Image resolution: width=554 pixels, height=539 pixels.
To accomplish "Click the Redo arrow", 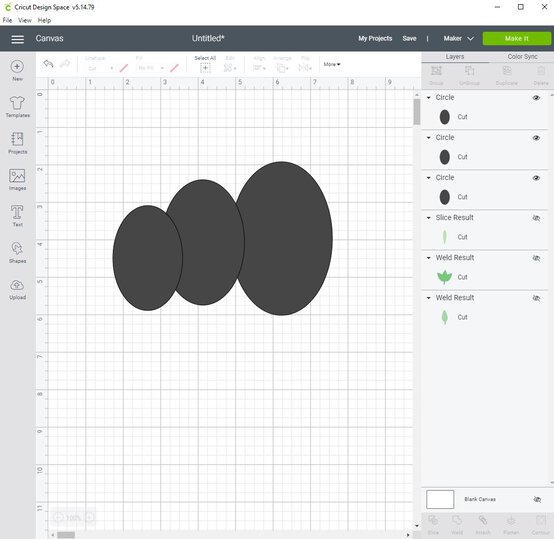I will point(65,64).
